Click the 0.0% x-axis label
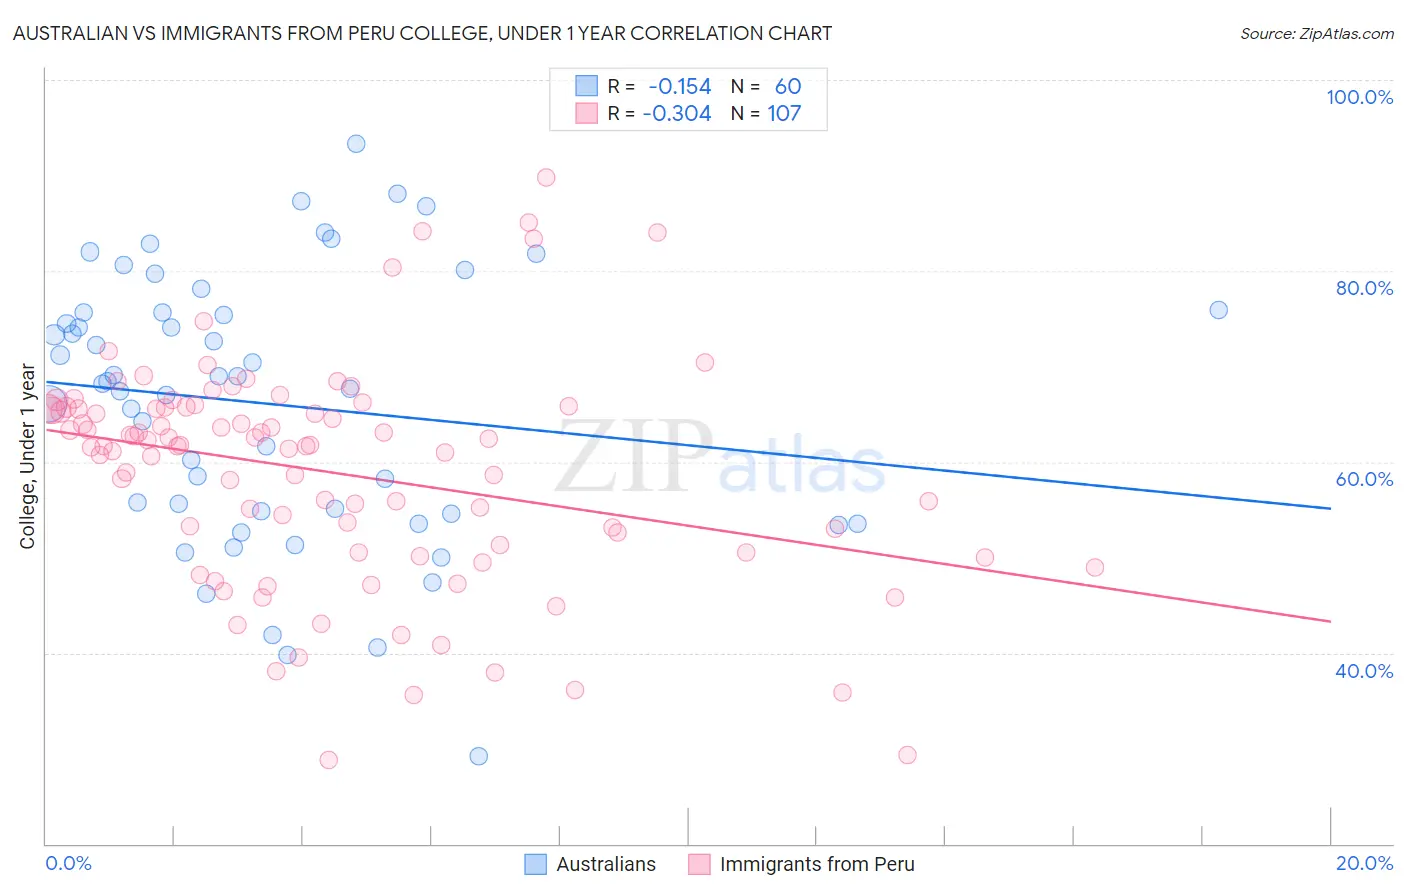This screenshot has width=1406, height=892. [x=68, y=863]
